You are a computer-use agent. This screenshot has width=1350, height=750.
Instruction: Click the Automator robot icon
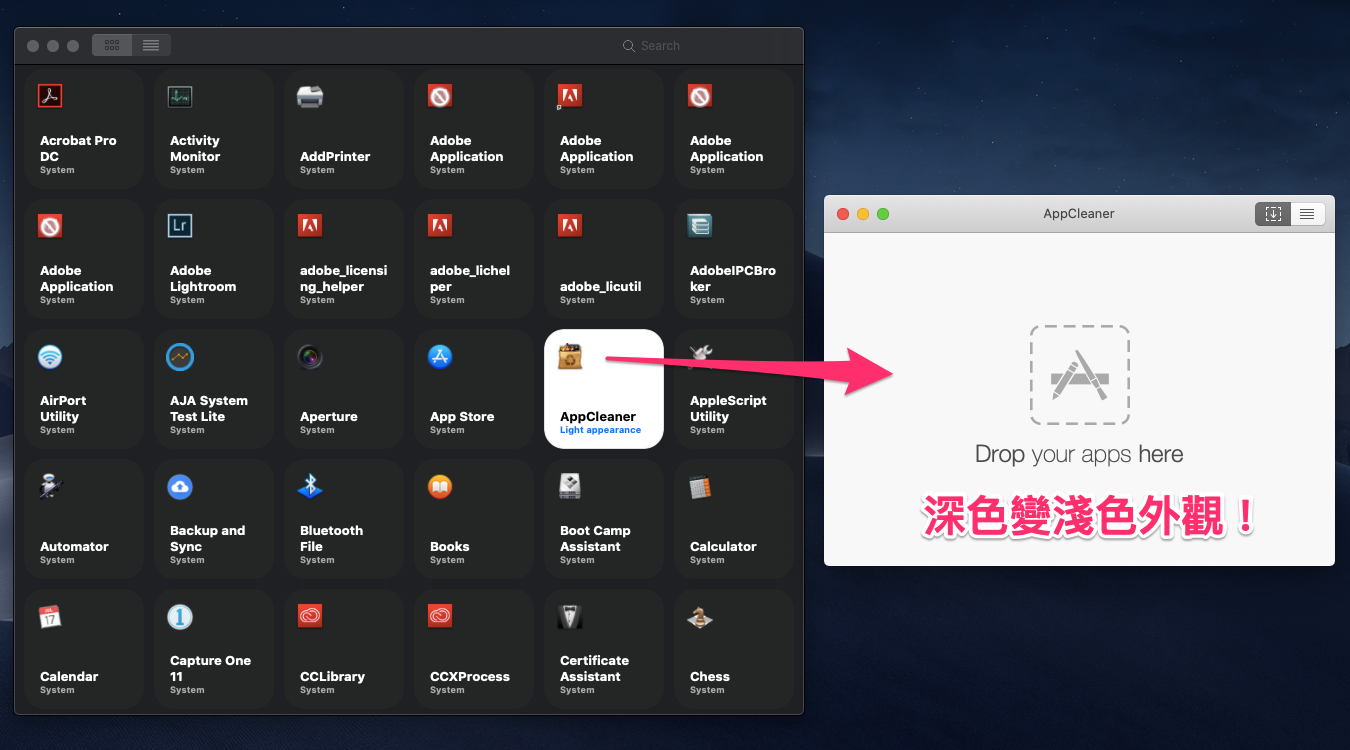[50, 486]
